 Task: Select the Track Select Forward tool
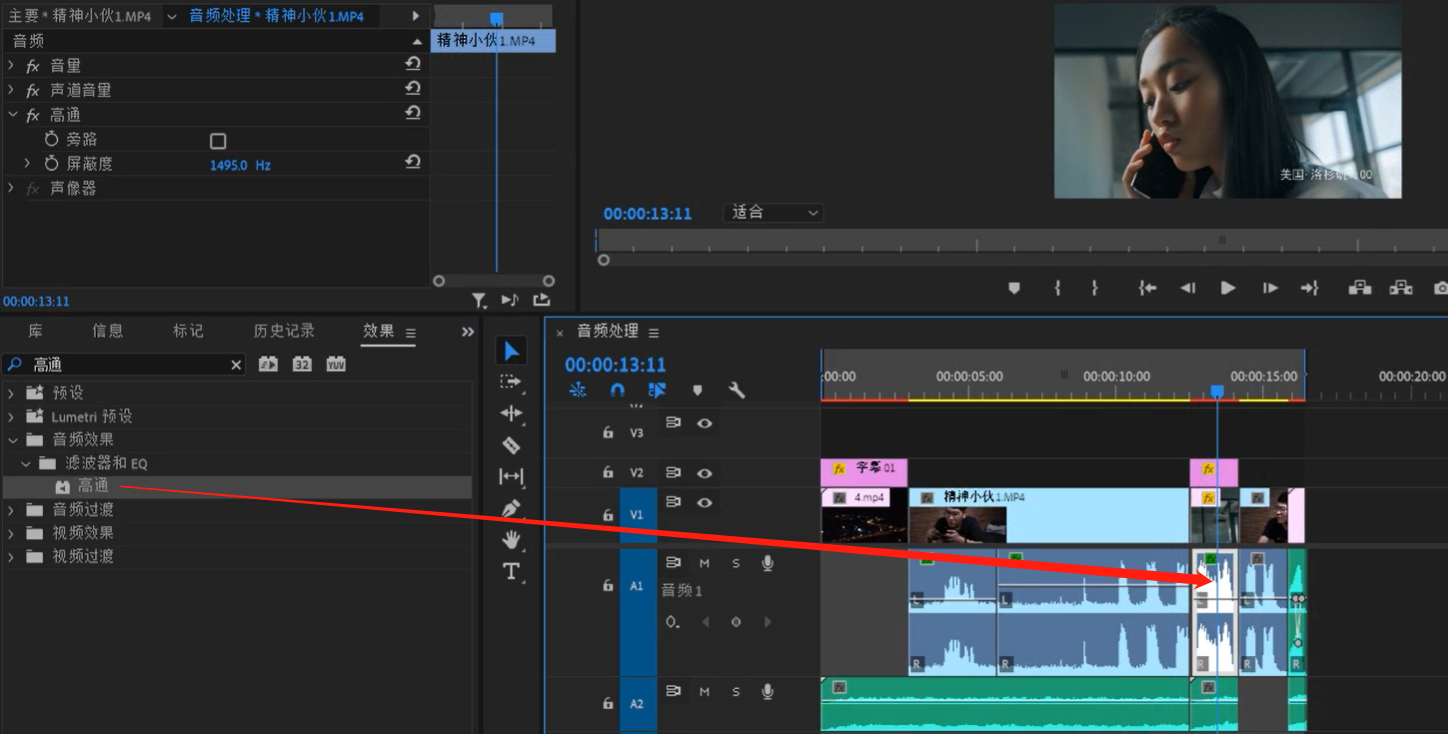coord(511,382)
